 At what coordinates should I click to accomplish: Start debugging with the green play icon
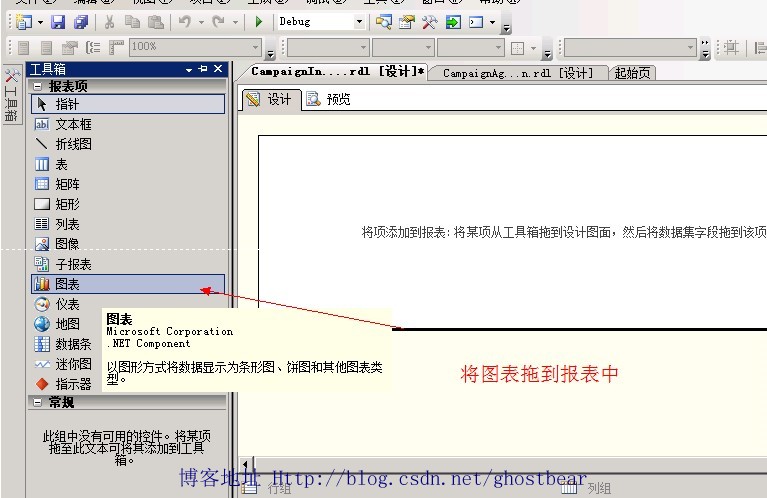(x=259, y=22)
